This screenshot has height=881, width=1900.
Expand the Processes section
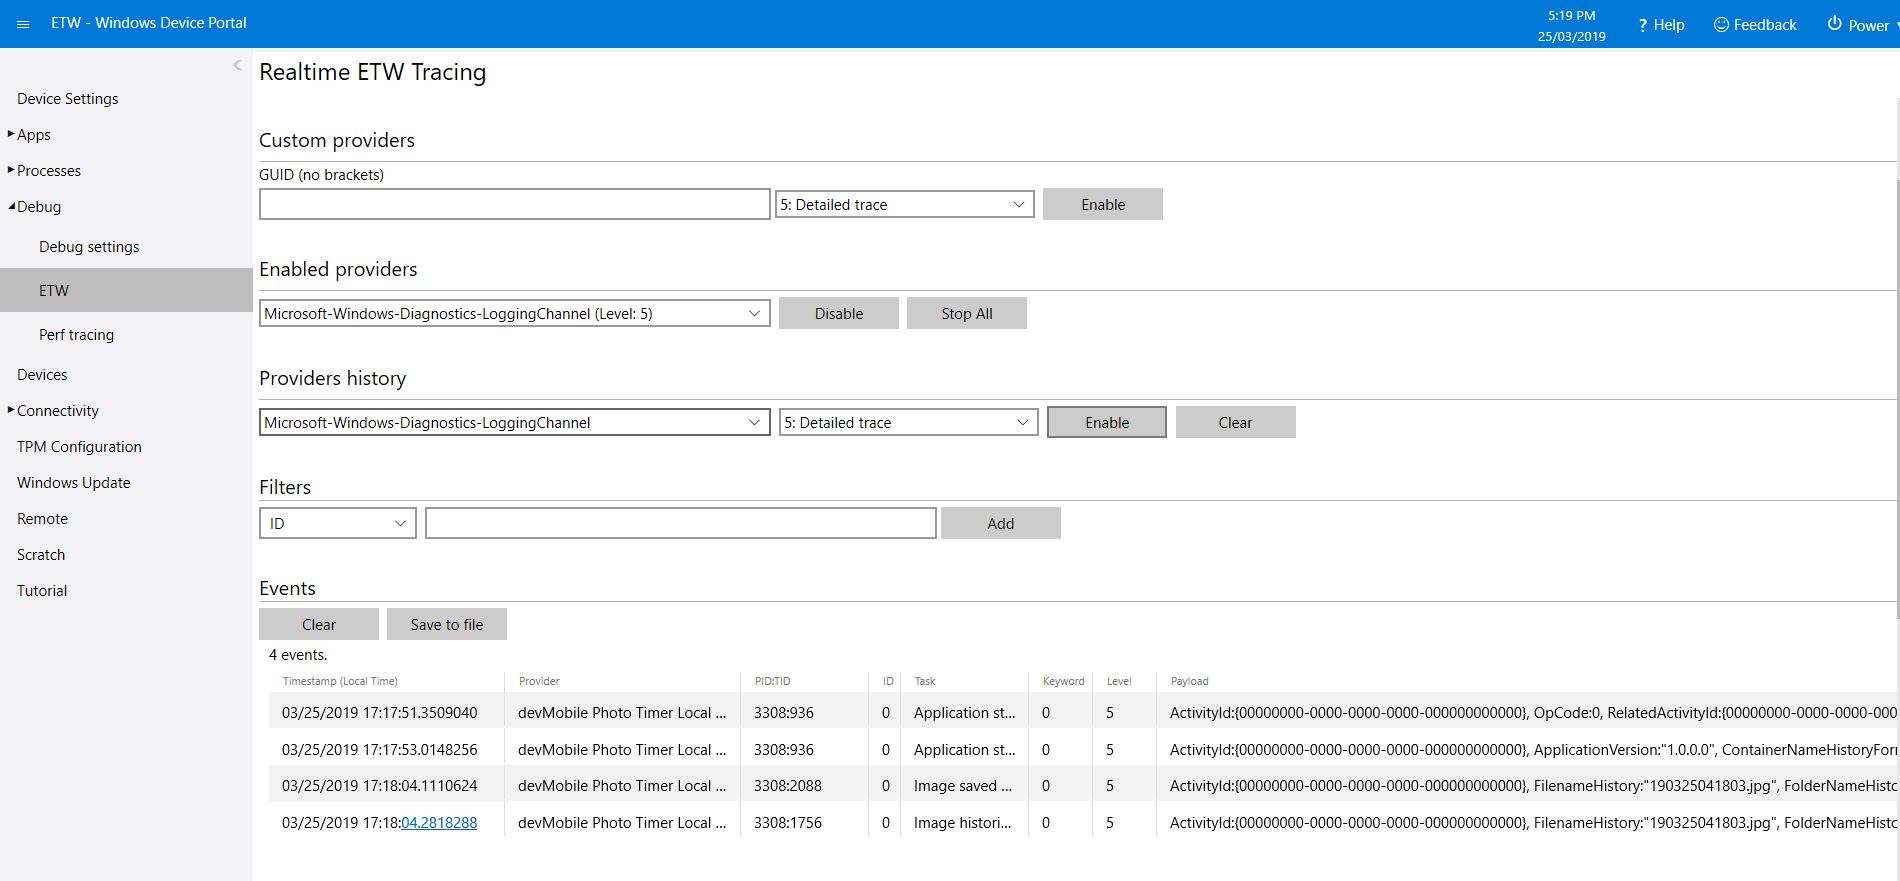click(12, 170)
